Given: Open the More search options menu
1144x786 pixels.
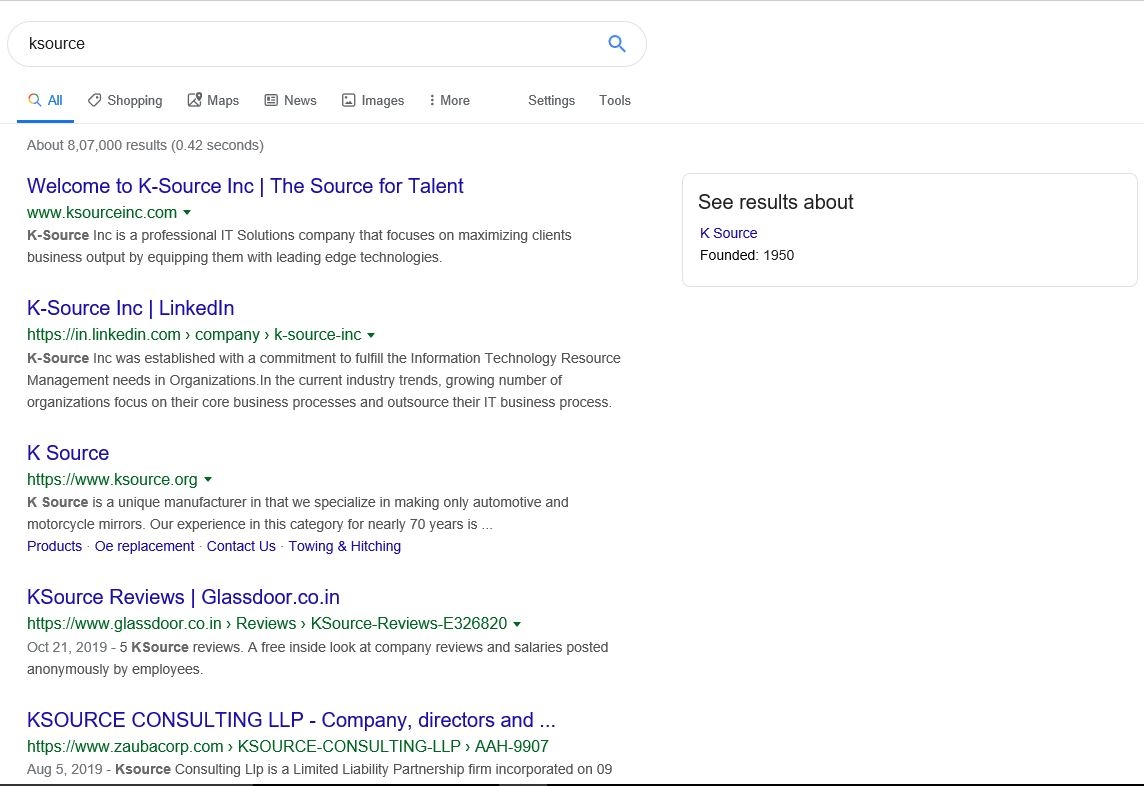Looking at the screenshot, I should pyautogui.click(x=449, y=101).
